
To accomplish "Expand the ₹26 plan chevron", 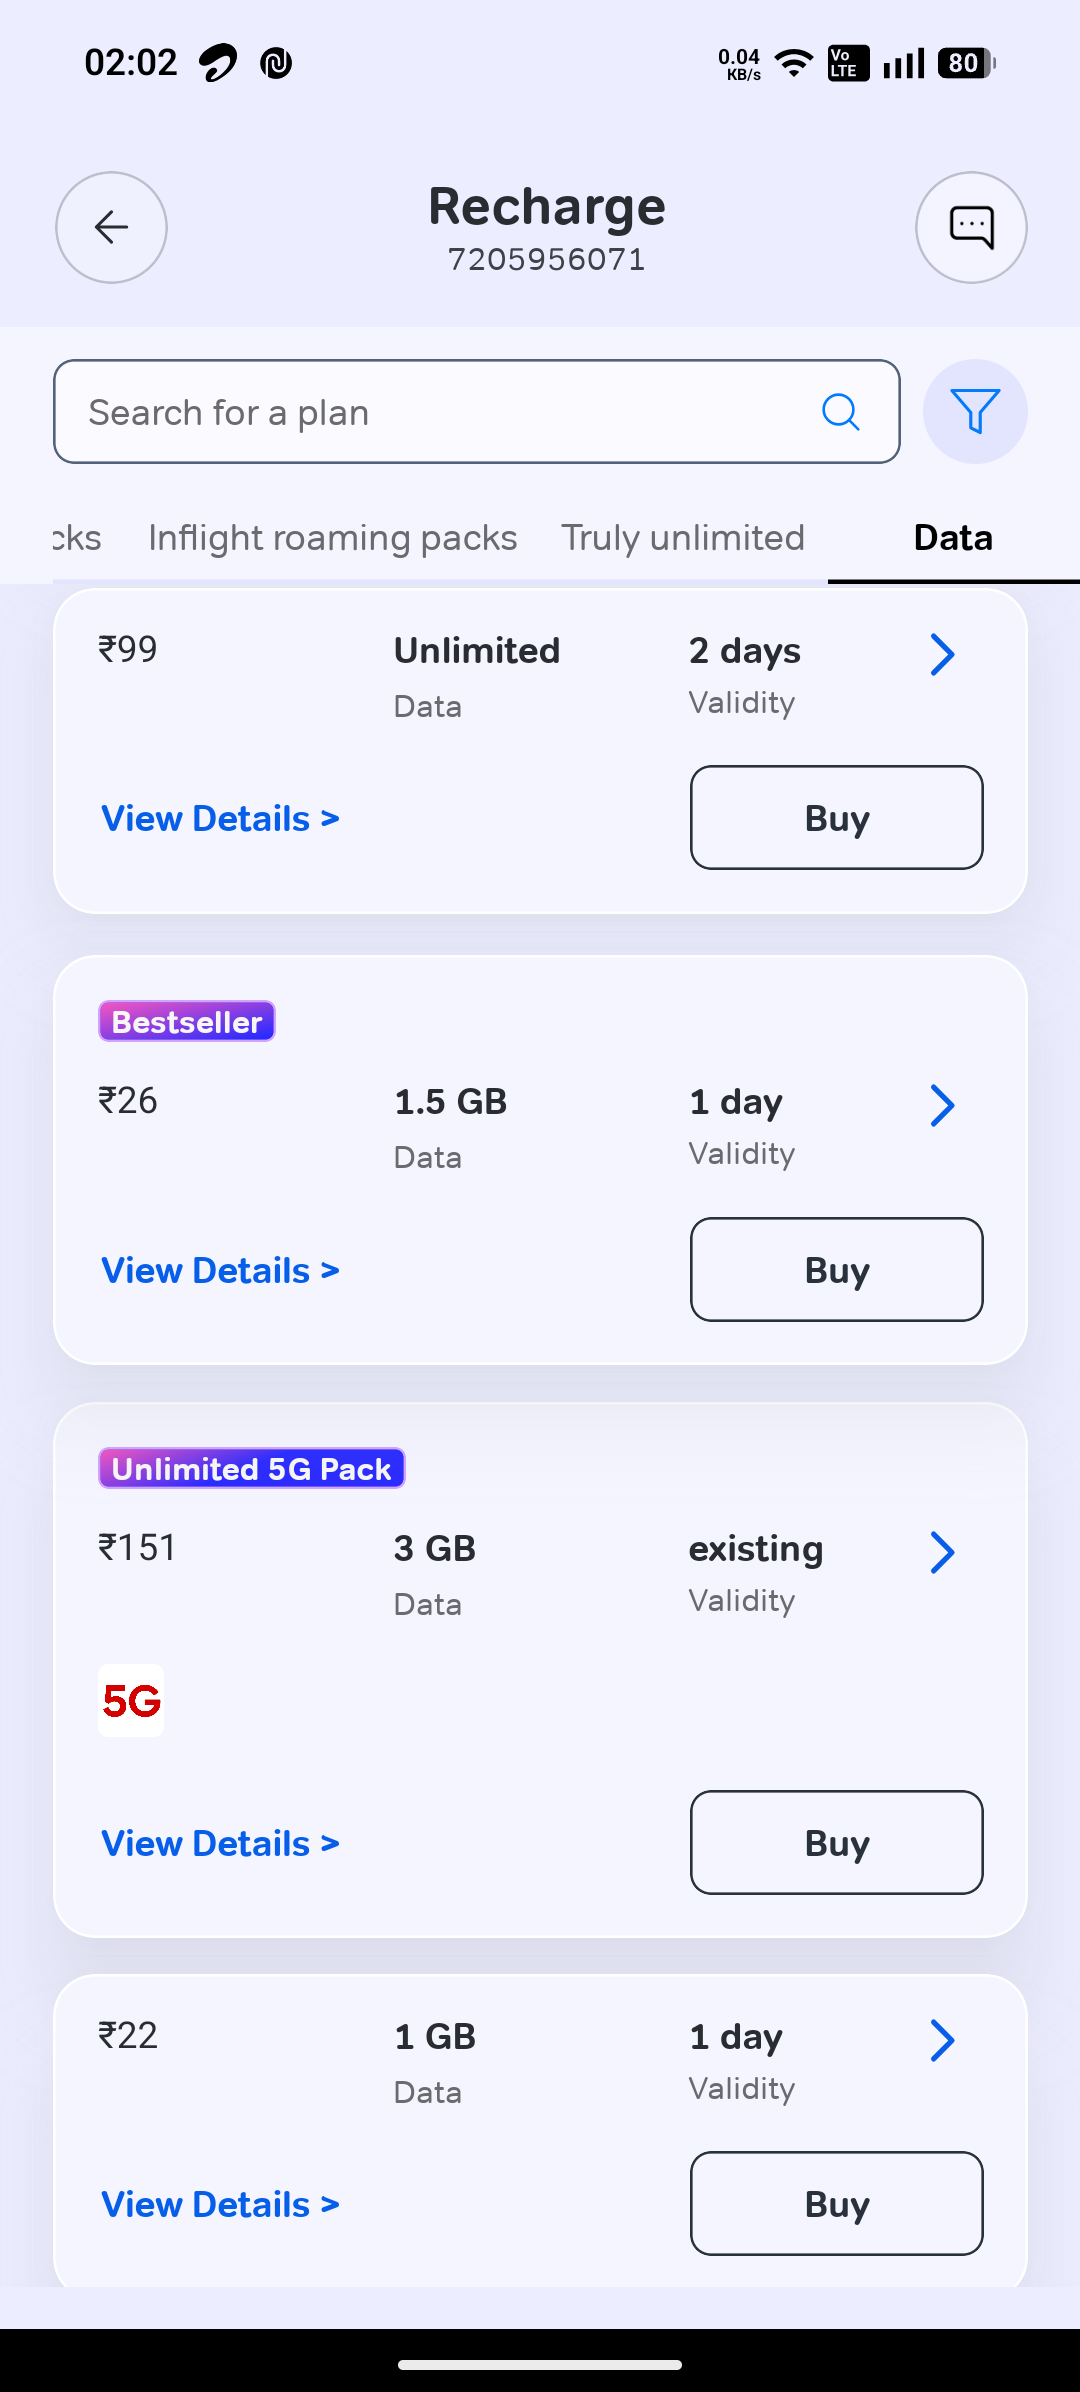I will coord(942,1106).
